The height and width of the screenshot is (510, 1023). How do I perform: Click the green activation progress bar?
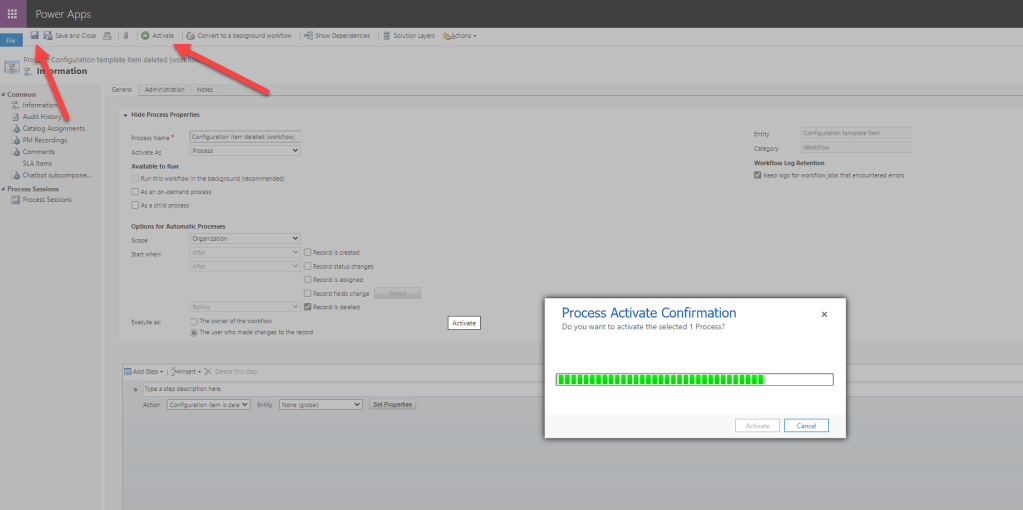click(694, 379)
